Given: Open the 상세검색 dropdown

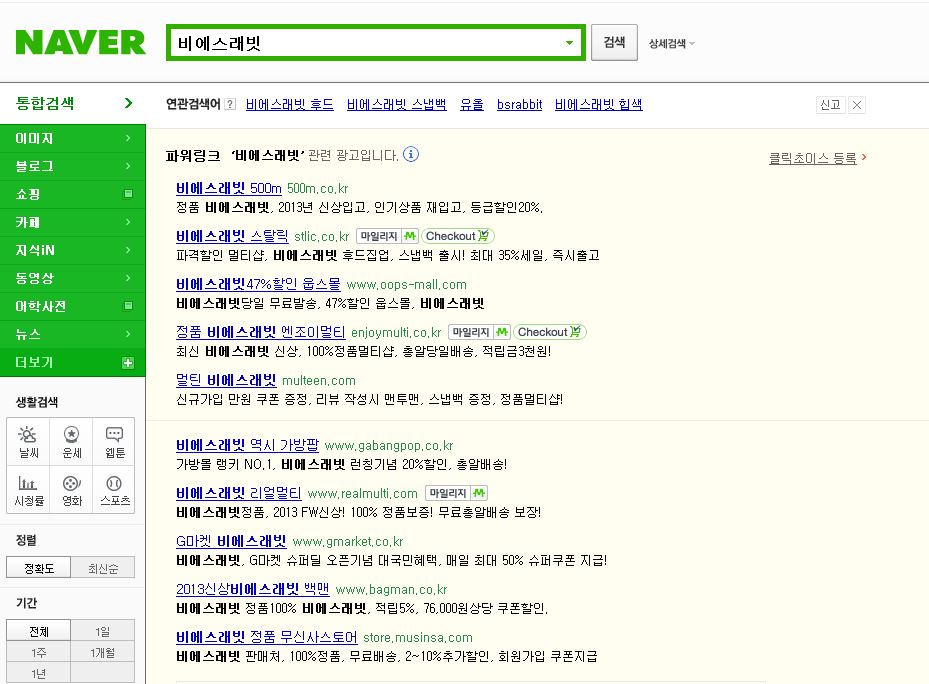Looking at the screenshot, I should [671, 43].
